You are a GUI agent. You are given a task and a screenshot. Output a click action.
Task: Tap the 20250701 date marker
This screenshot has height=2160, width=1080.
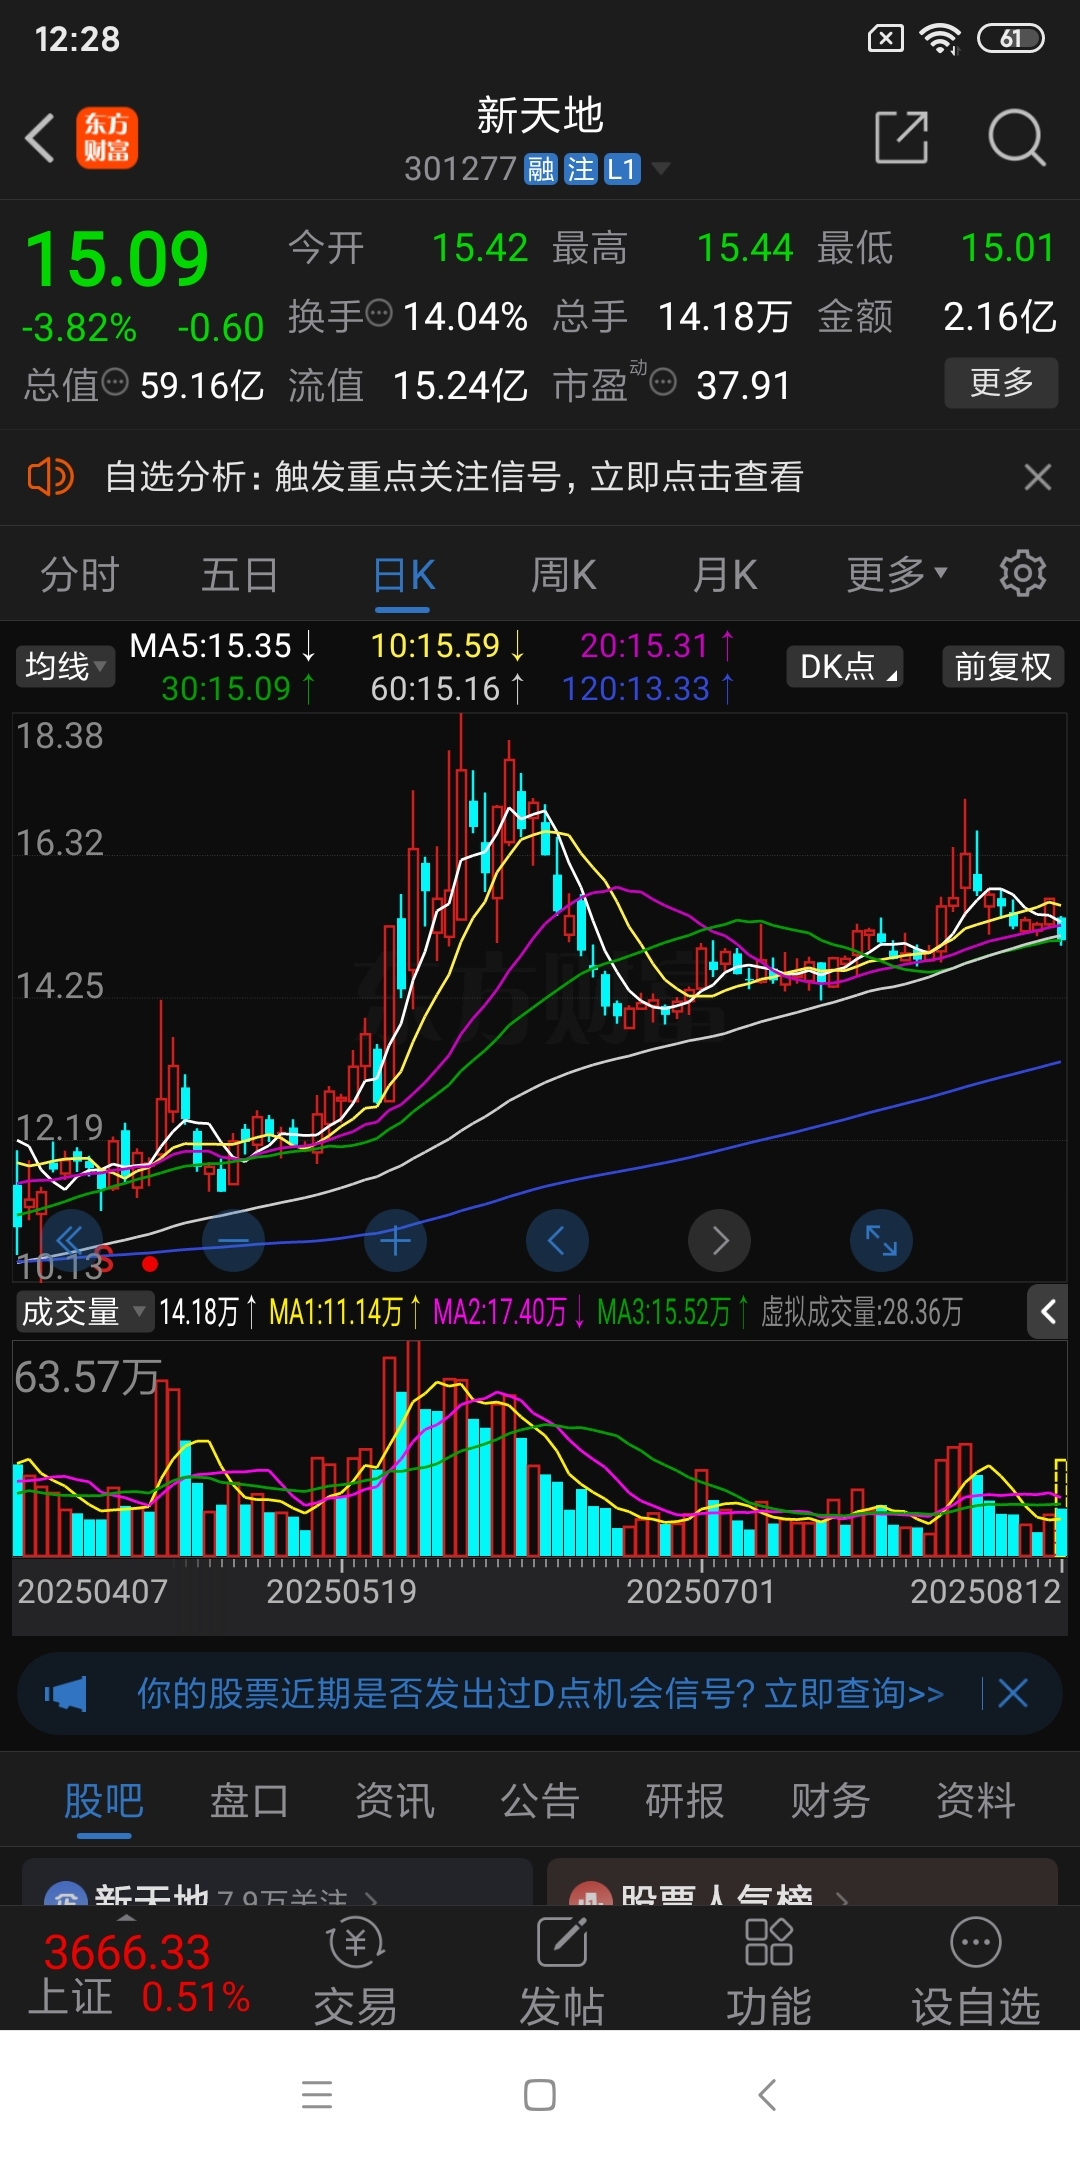[701, 1591]
